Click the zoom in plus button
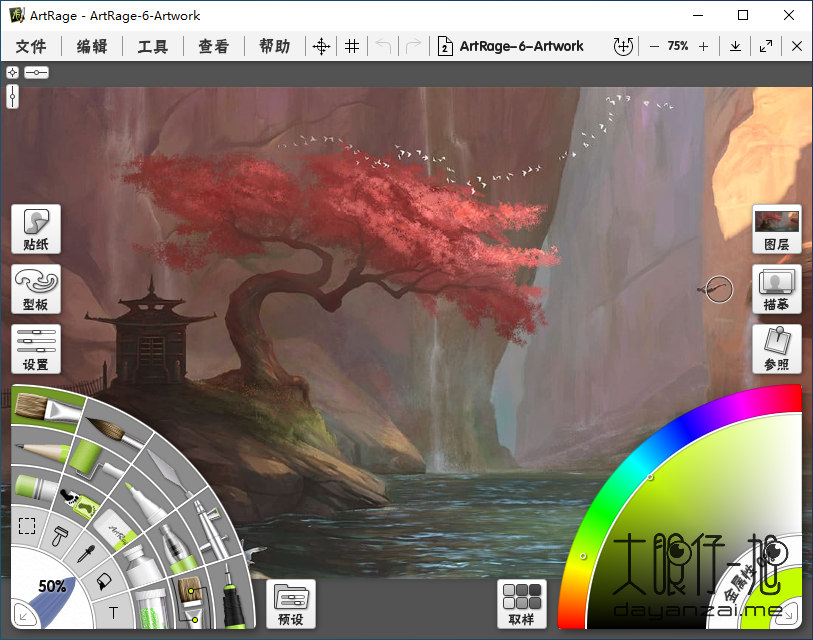This screenshot has width=813, height=640. pos(703,46)
